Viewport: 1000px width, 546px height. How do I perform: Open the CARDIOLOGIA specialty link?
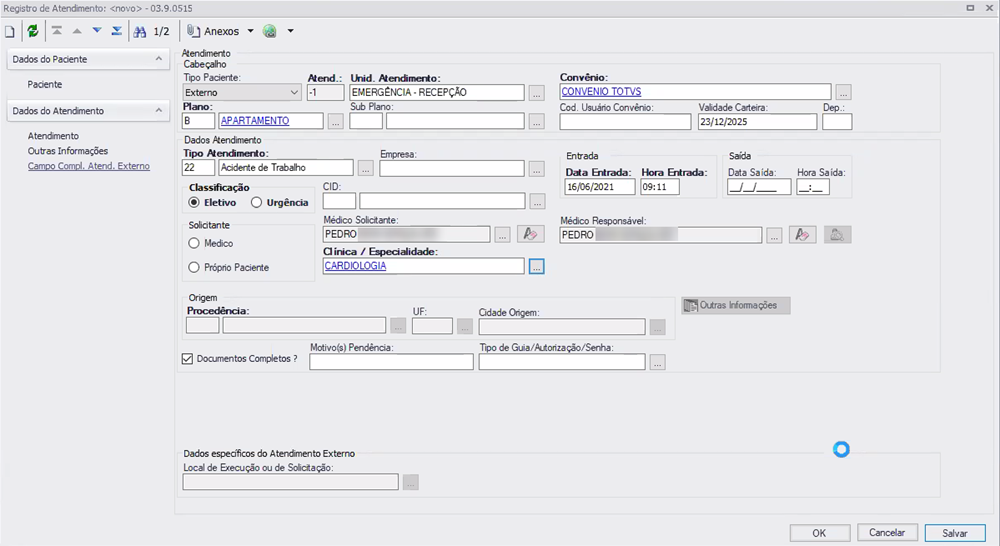click(355, 266)
